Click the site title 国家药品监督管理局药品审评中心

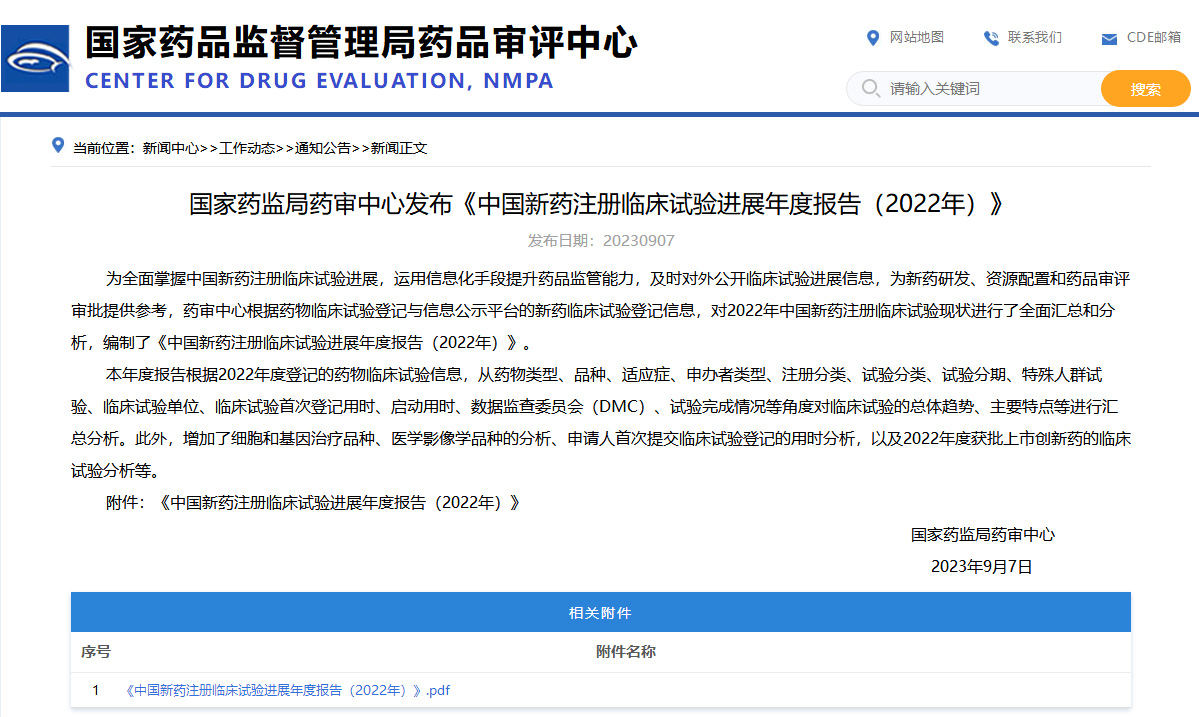[x=361, y=42]
